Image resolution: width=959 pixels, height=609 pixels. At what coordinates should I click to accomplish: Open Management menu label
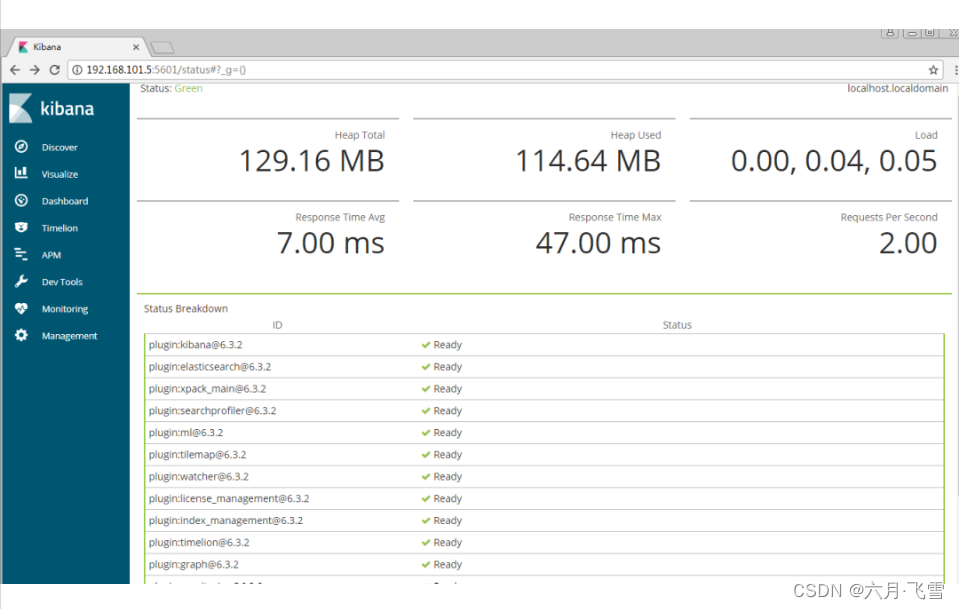point(70,336)
